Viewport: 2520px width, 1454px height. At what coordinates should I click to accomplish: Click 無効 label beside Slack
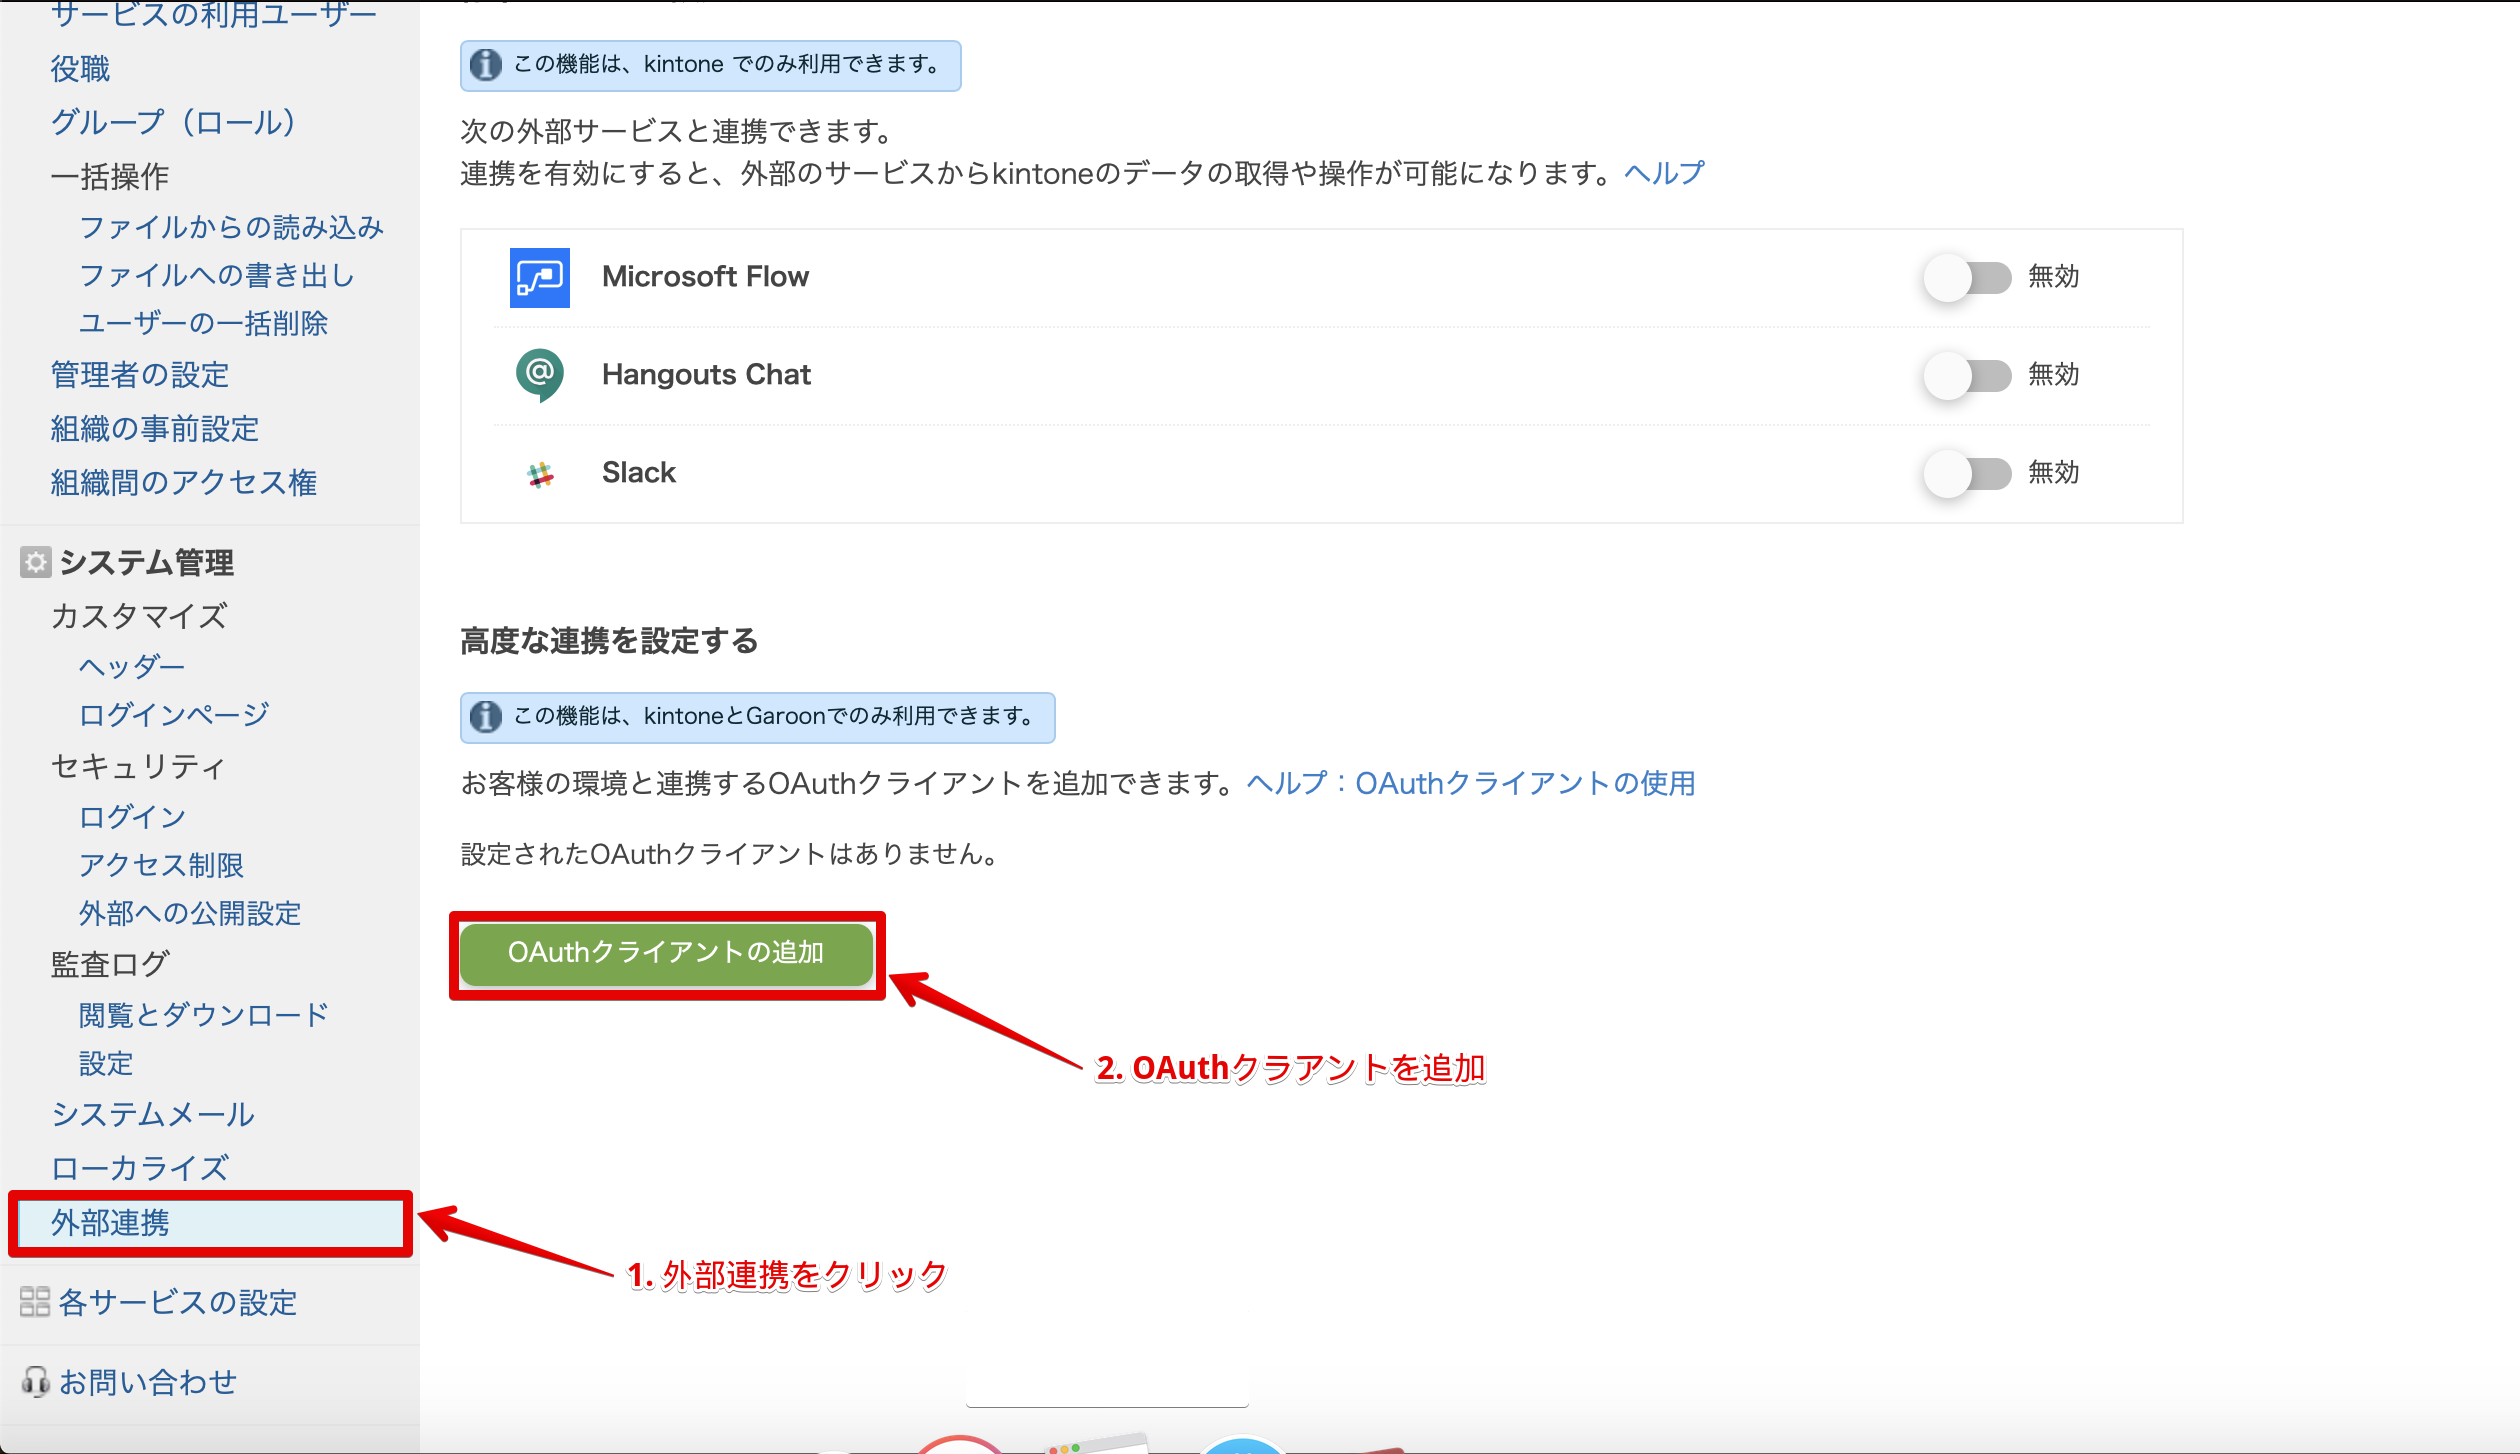pos(2054,473)
